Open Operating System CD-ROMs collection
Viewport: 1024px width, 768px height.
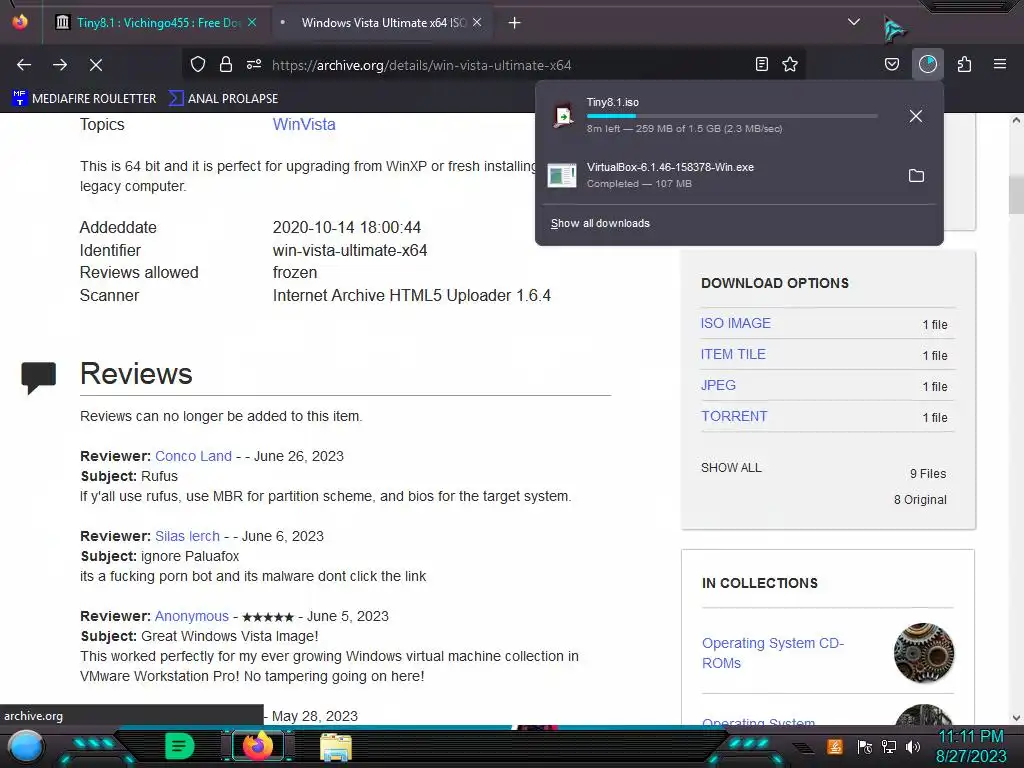click(x=773, y=653)
